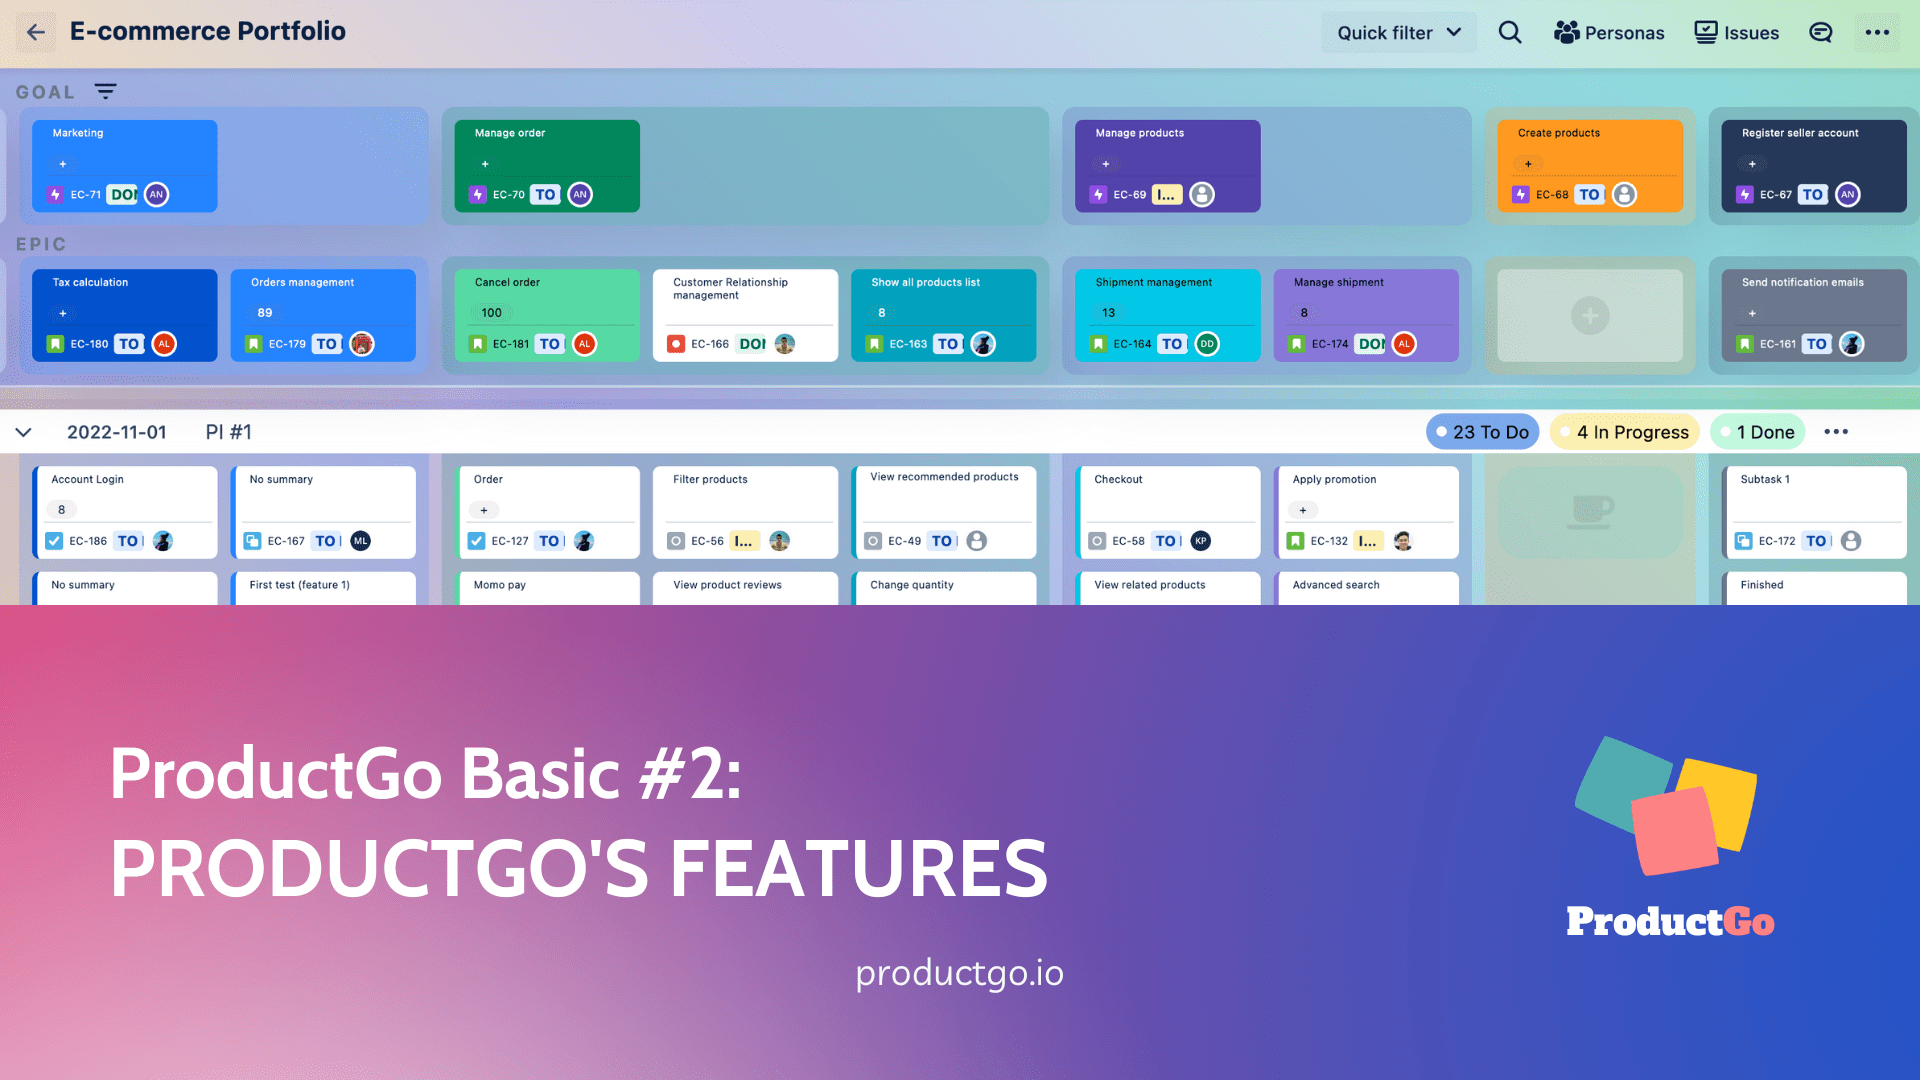Open the ellipsis menu next to 1 Done

(1836, 431)
